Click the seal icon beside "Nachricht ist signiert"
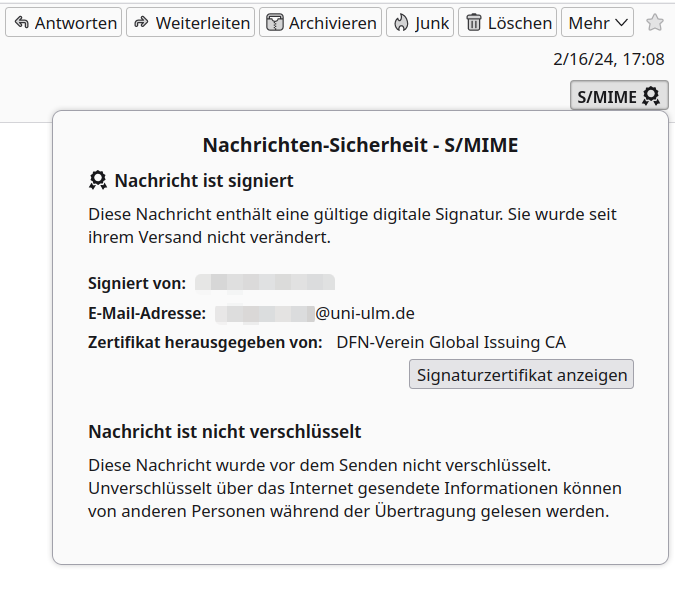Image resolution: width=675 pixels, height=589 pixels. (x=98, y=181)
